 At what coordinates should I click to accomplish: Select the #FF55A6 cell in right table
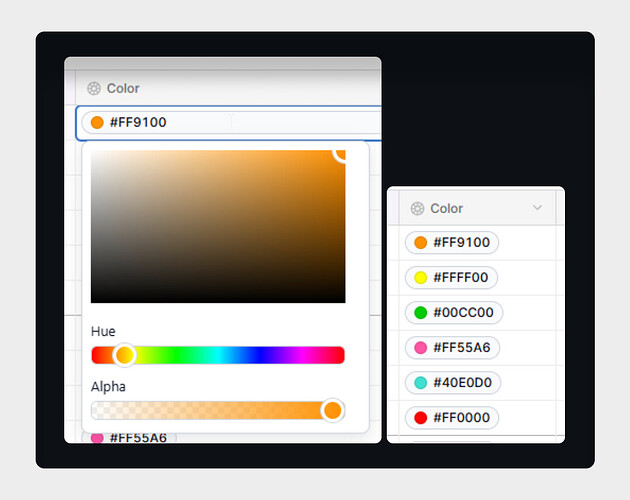coord(452,347)
